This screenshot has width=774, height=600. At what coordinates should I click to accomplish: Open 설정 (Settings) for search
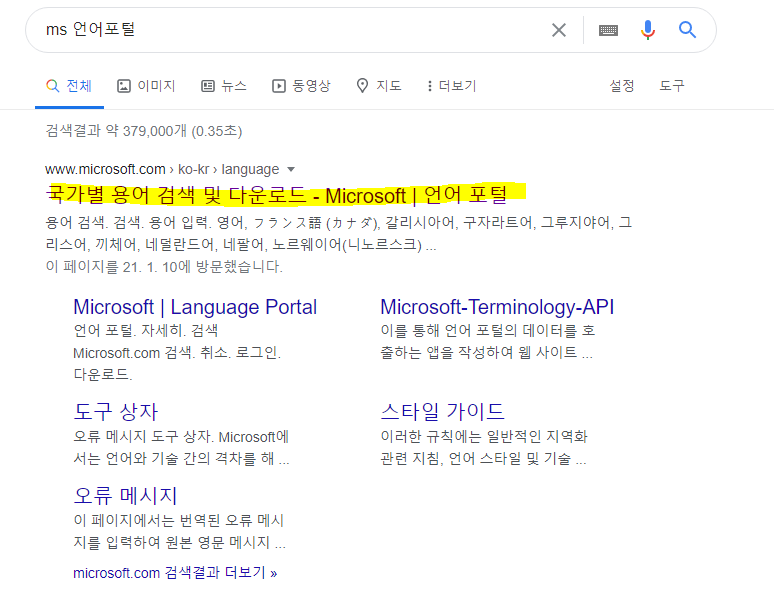[x=621, y=86]
